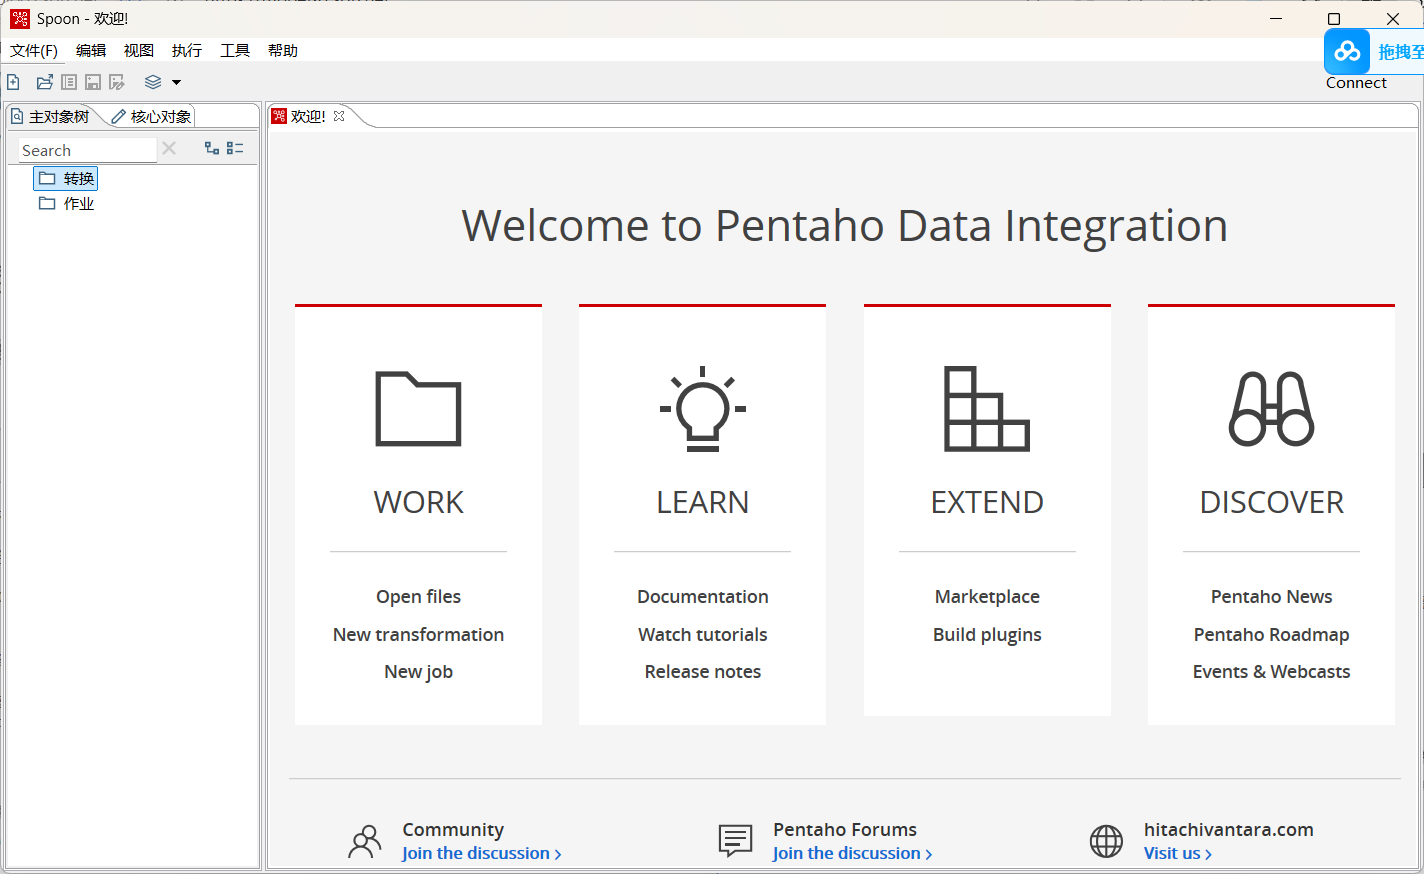Click the hitachivantara.com heading text
Screen dimensions: 1424x874
1229,829
